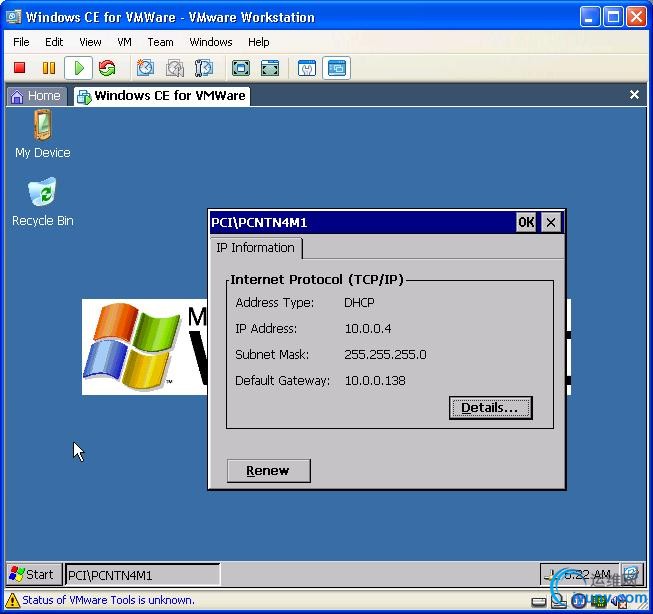Click OK in the PCI\PCNTN4M1 dialog
Image resolution: width=653 pixels, height=614 pixels.
[526, 222]
